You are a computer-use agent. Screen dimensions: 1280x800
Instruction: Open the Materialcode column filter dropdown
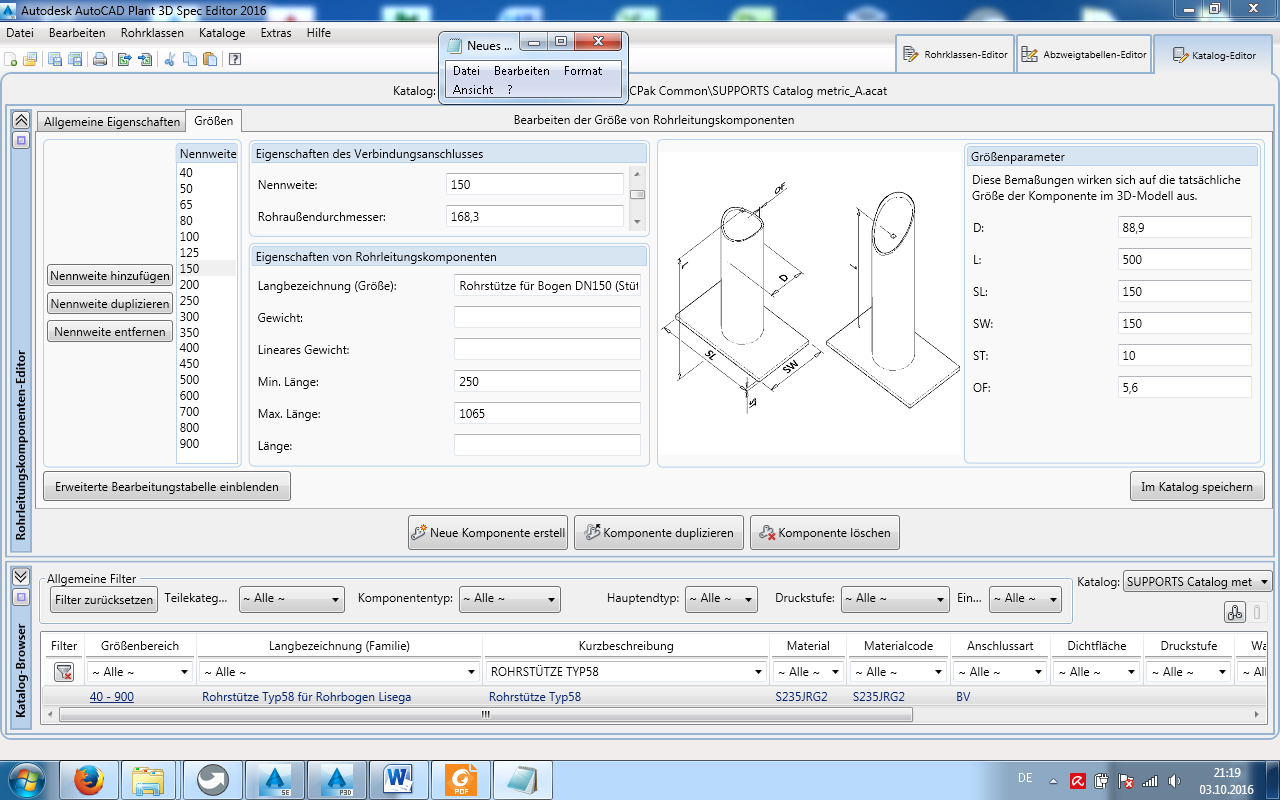tap(897, 672)
